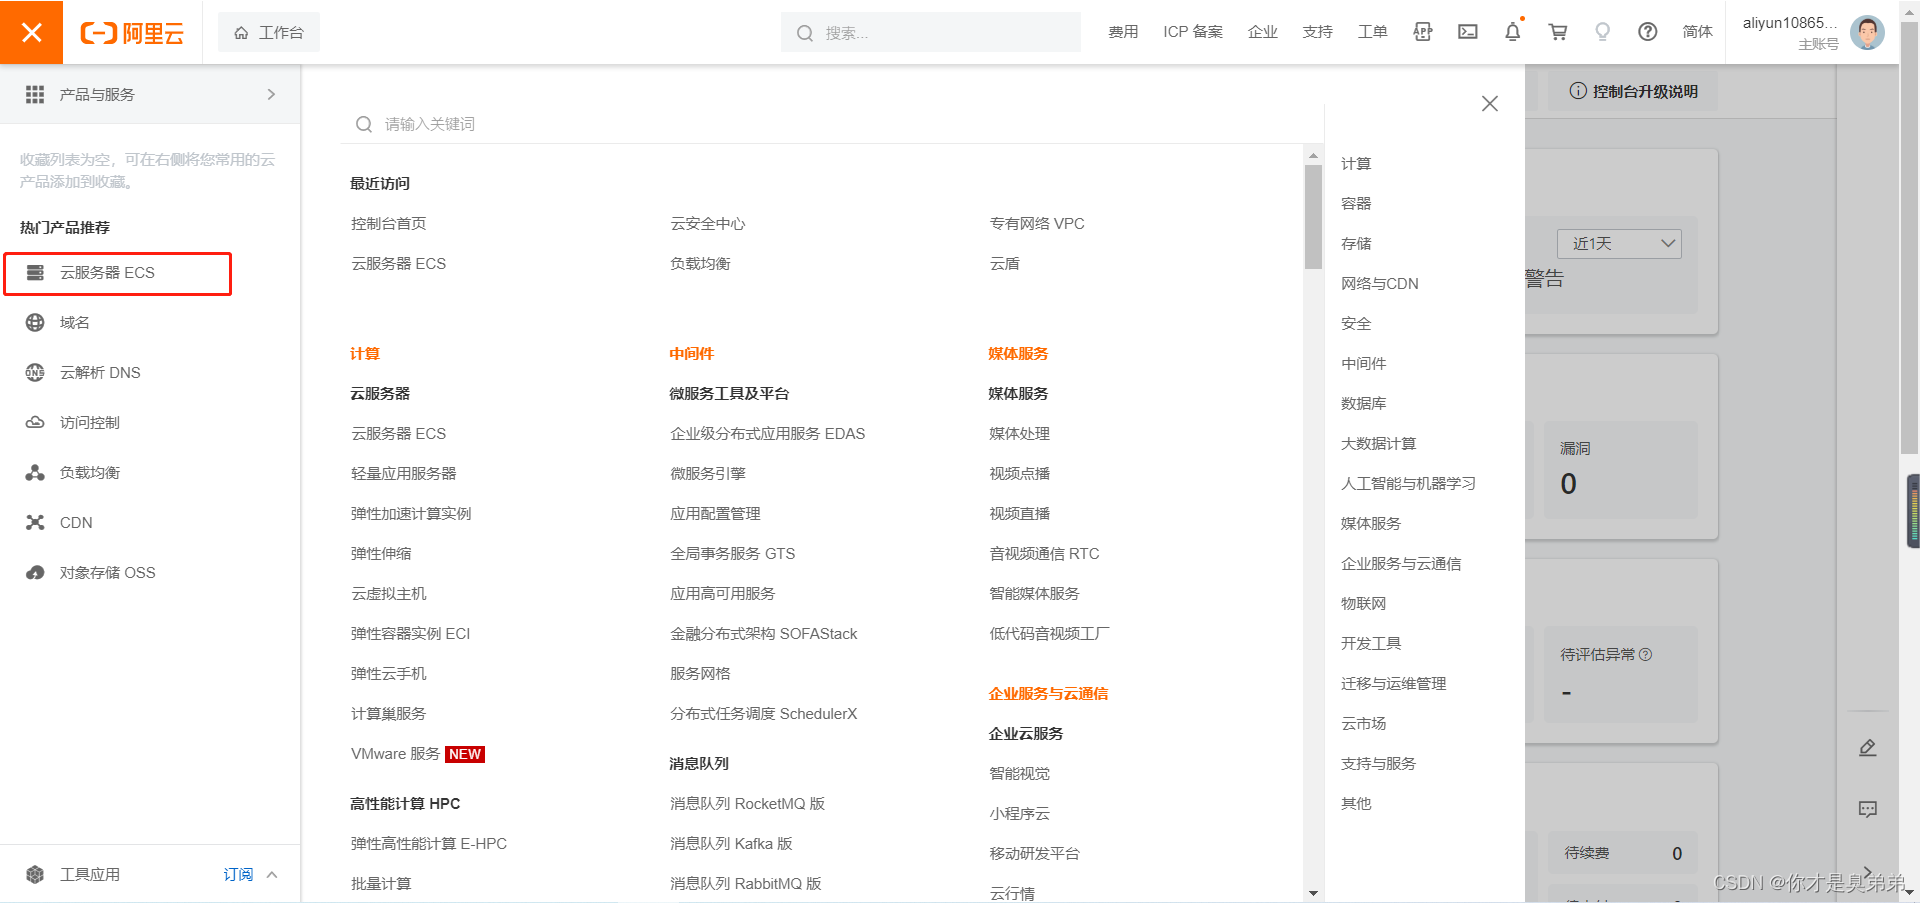
Task: Open 工单 menu in header
Action: click(x=1372, y=32)
